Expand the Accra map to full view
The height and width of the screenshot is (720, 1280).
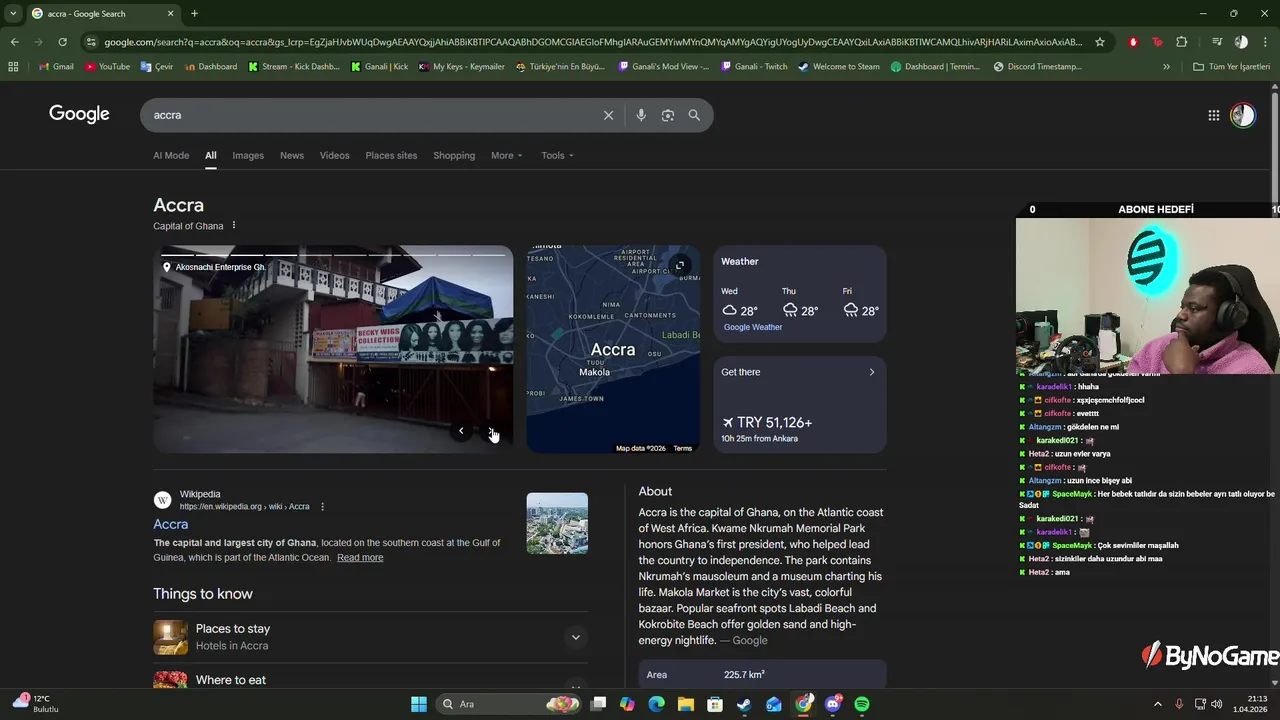[x=680, y=265]
